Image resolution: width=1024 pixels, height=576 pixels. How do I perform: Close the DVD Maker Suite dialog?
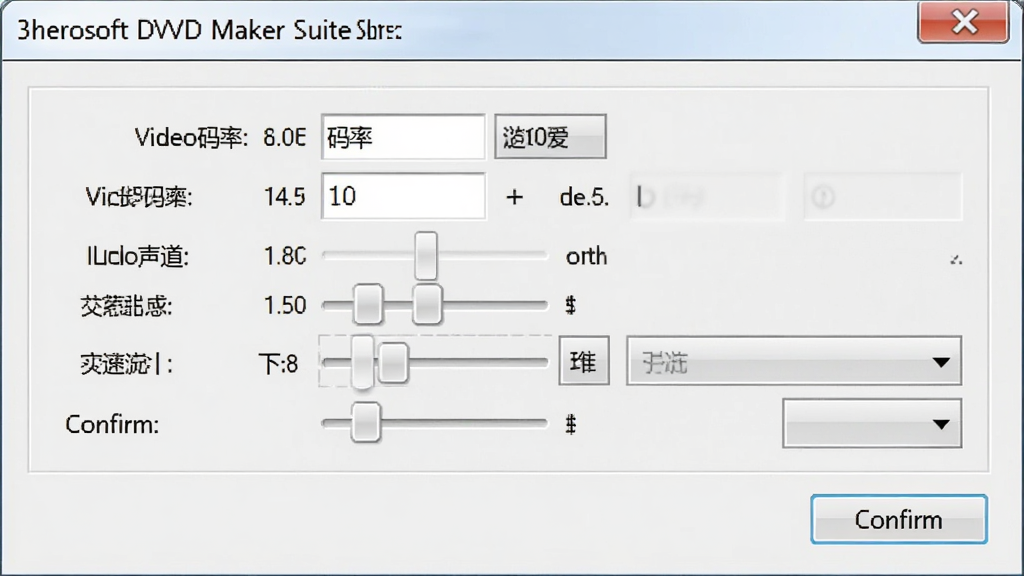[x=963, y=23]
